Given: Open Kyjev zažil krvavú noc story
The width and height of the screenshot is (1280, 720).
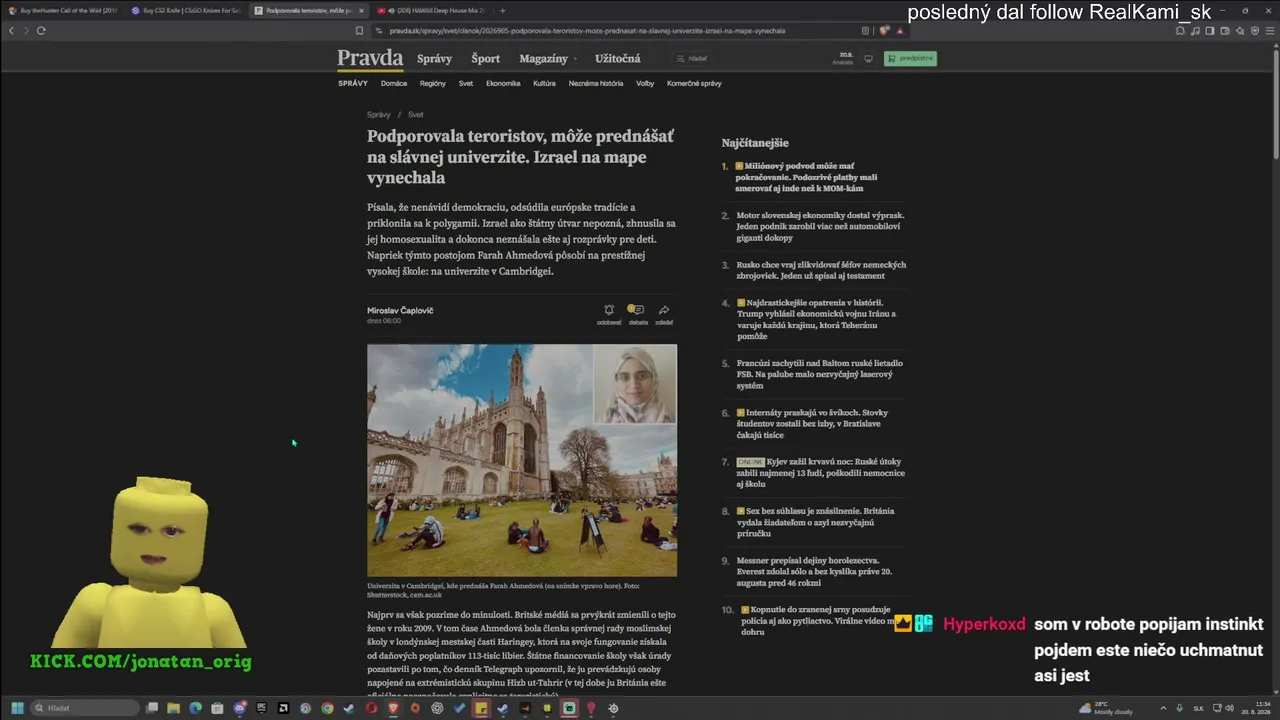Looking at the screenshot, I should coord(820,473).
